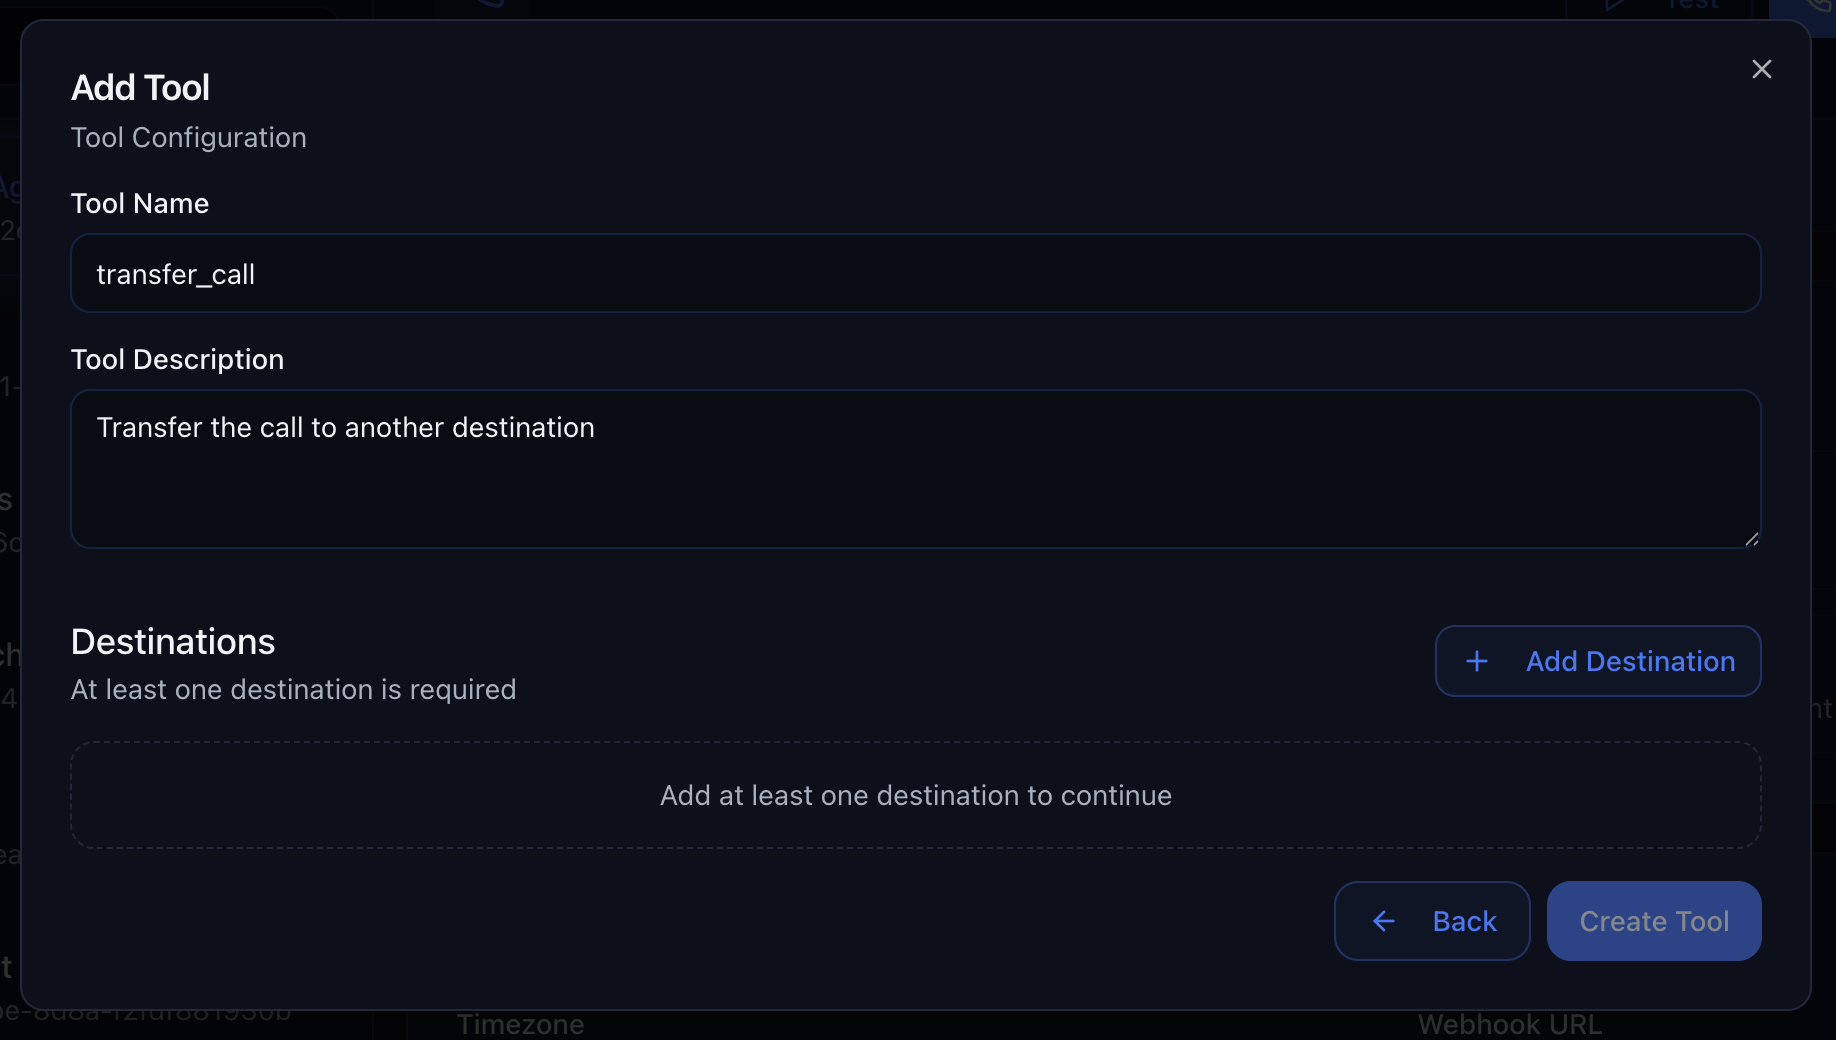Click the 'Add at least one destination to continue' message

(x=915, y=795)
